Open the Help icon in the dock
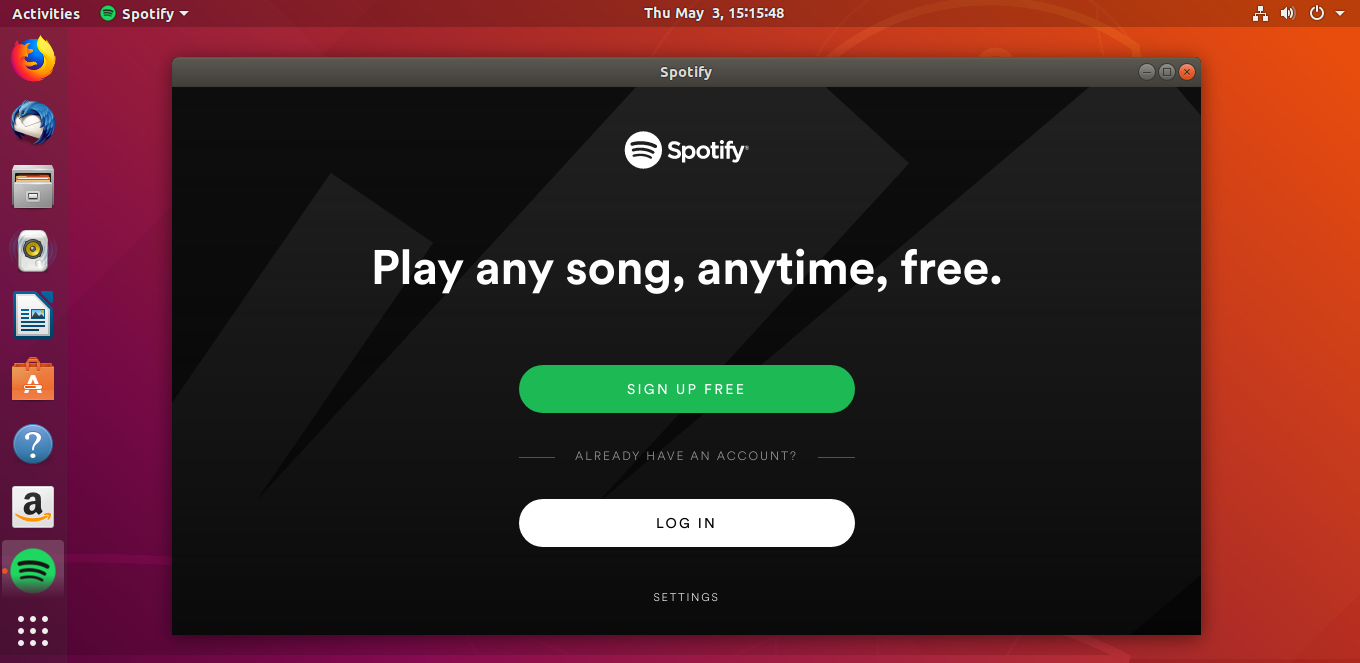This screenshot has height=663, width=1360. click(x=33, y=444)
